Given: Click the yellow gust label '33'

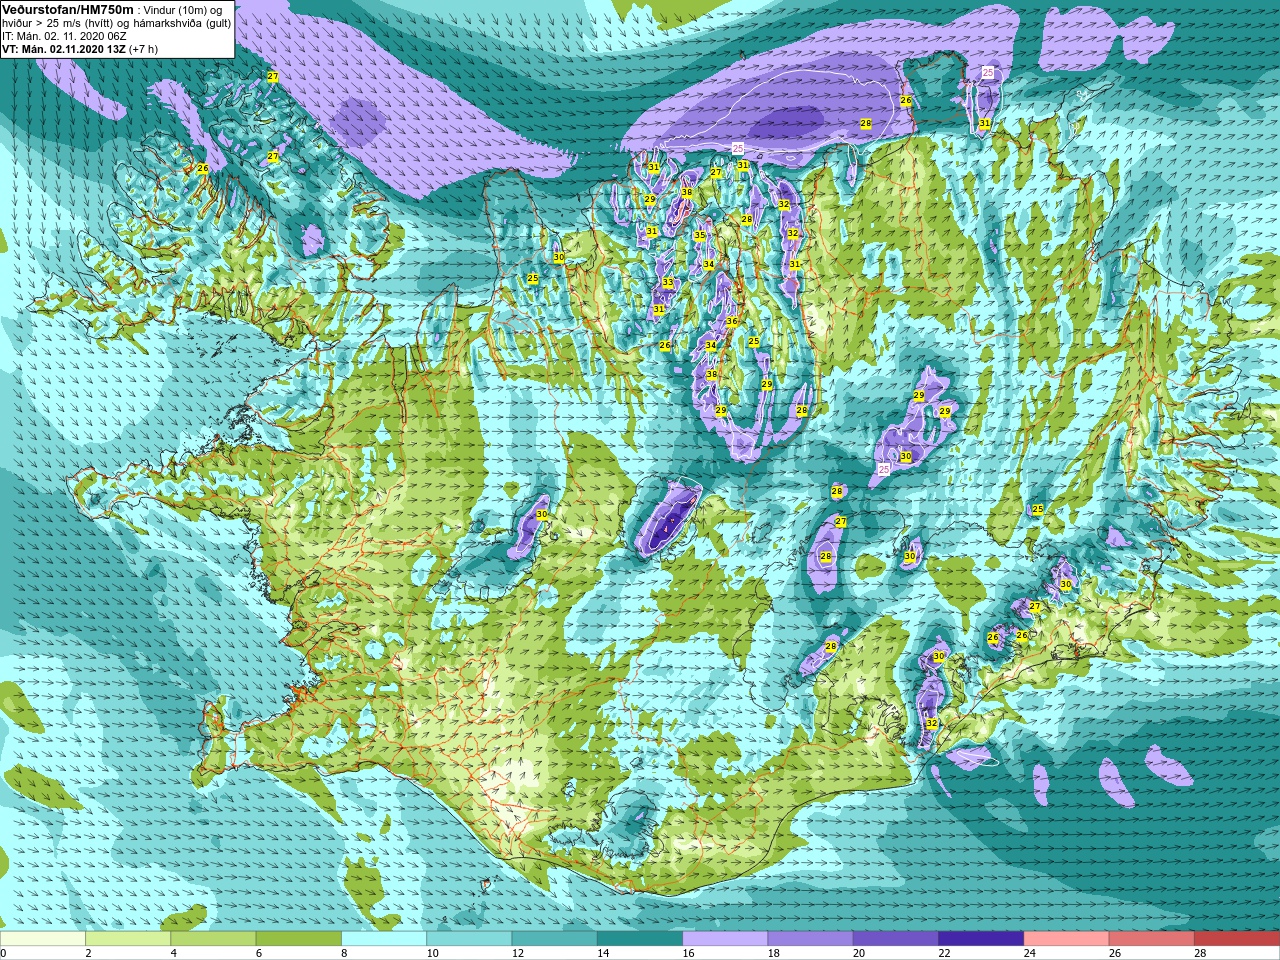Looking at the screenshot, I should click(x=667, y=283).
